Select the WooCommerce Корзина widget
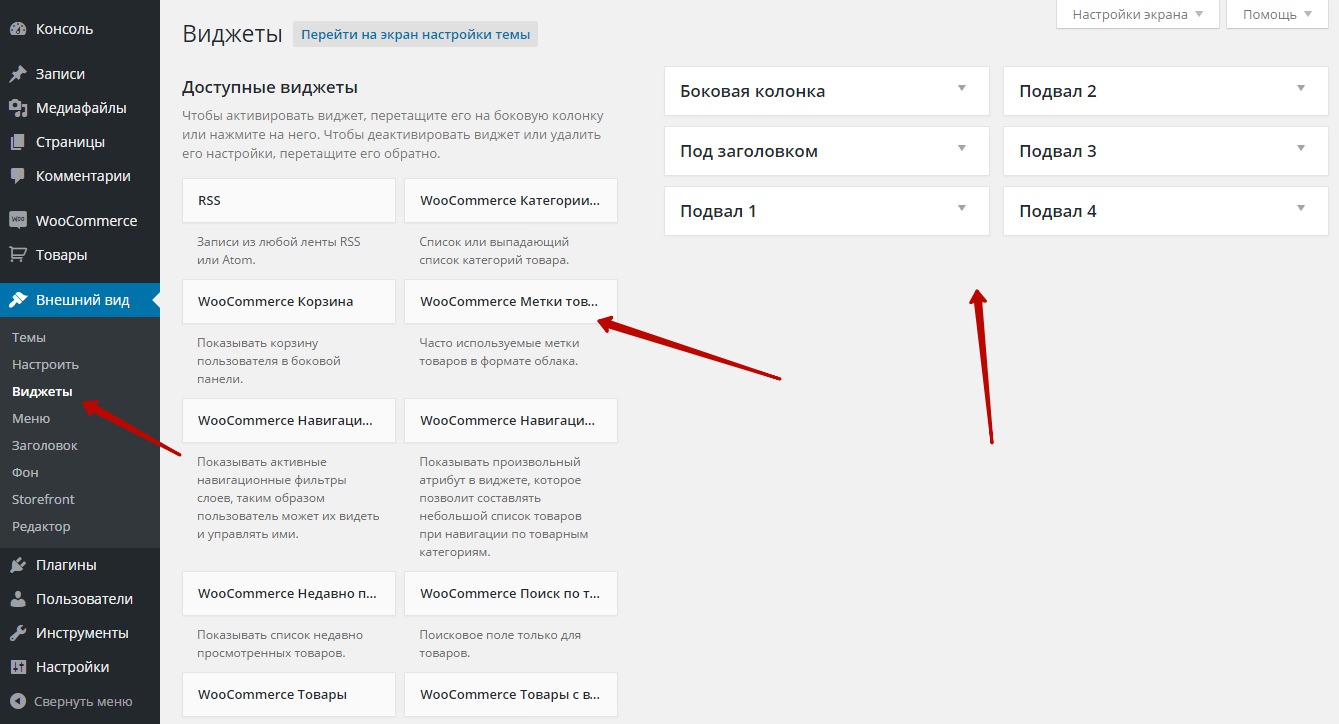The image size is (1339, 724). tap(289, 302)
